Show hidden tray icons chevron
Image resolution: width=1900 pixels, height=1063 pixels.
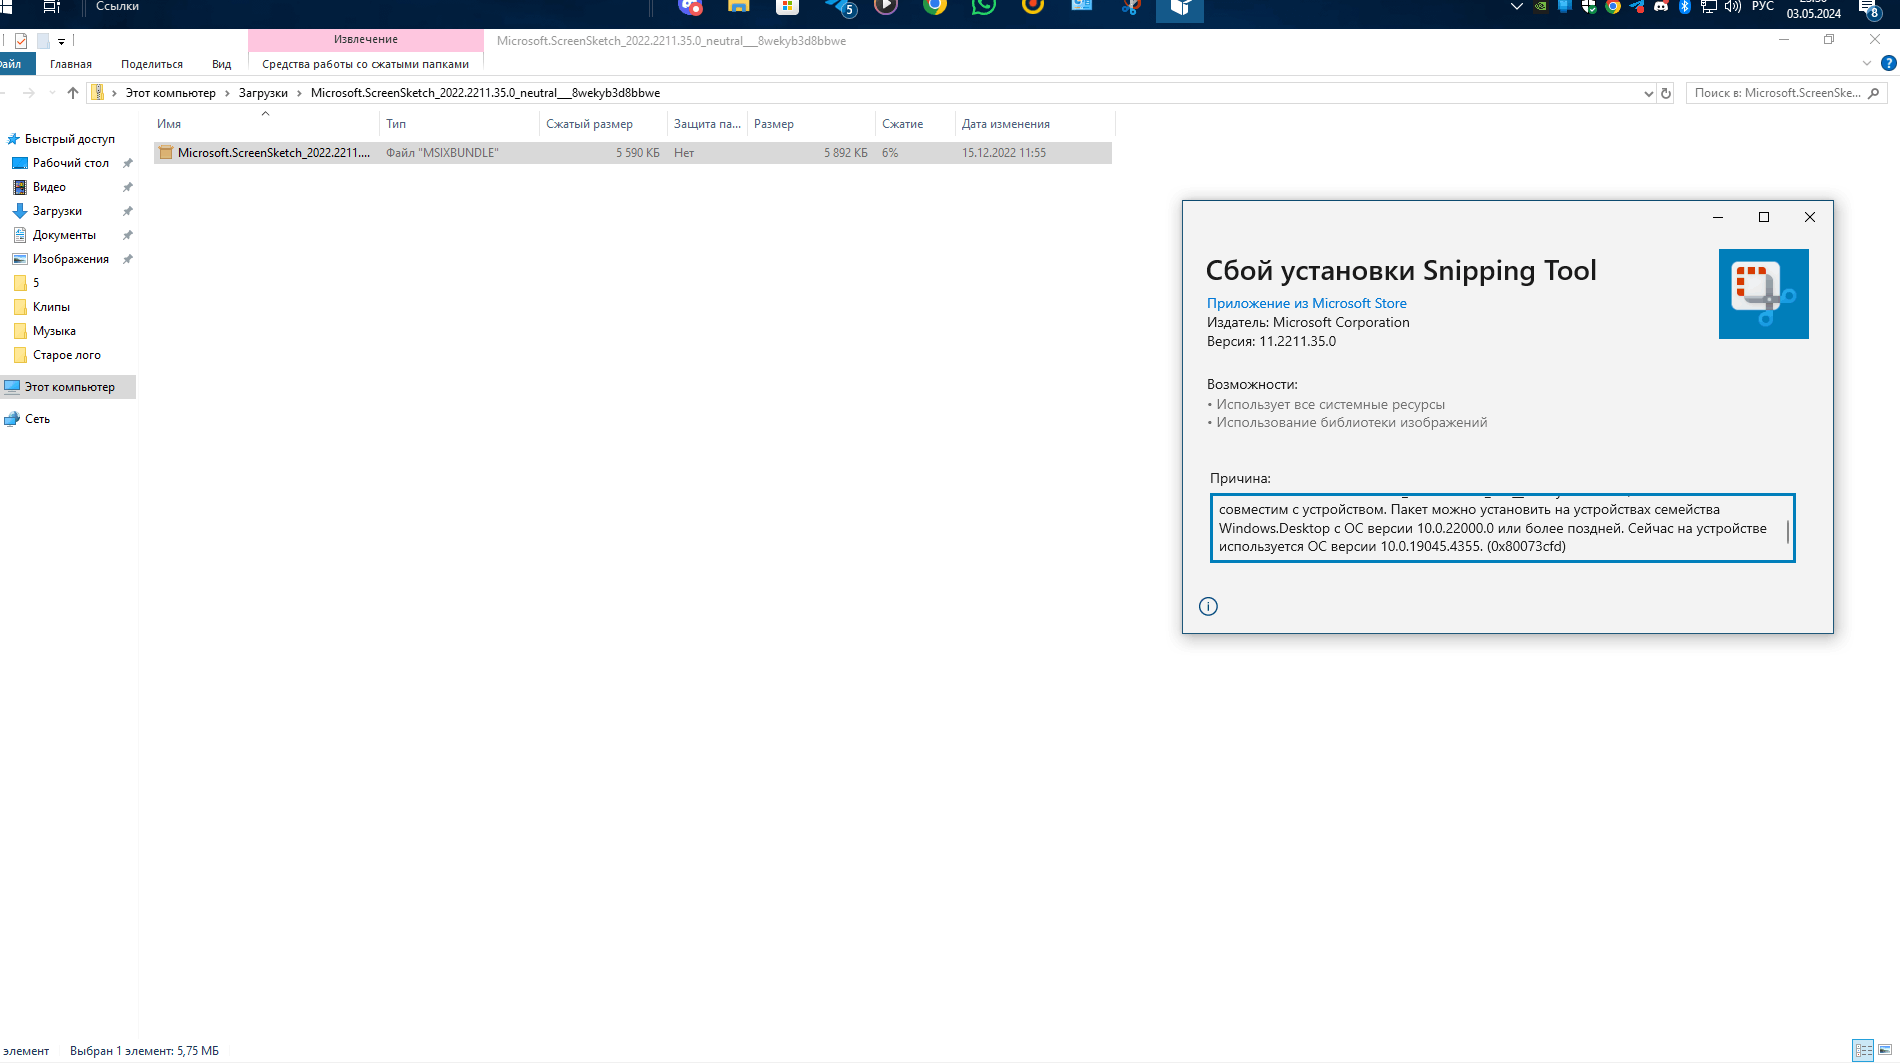pyautogui.click(x=1516, y=7)
